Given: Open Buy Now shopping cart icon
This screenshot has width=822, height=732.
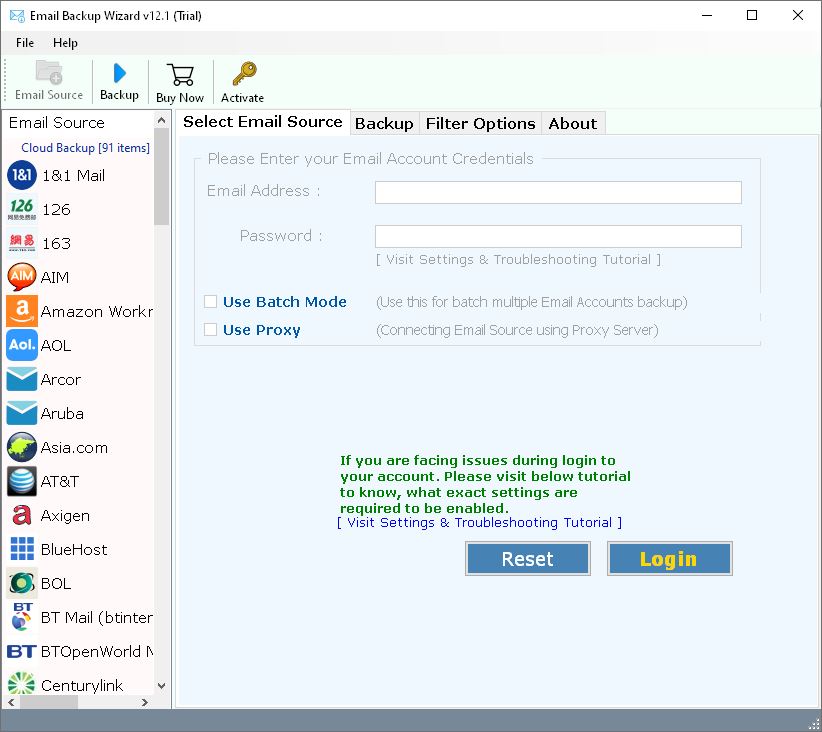Looking at the screenshot, I should point(180,80).
